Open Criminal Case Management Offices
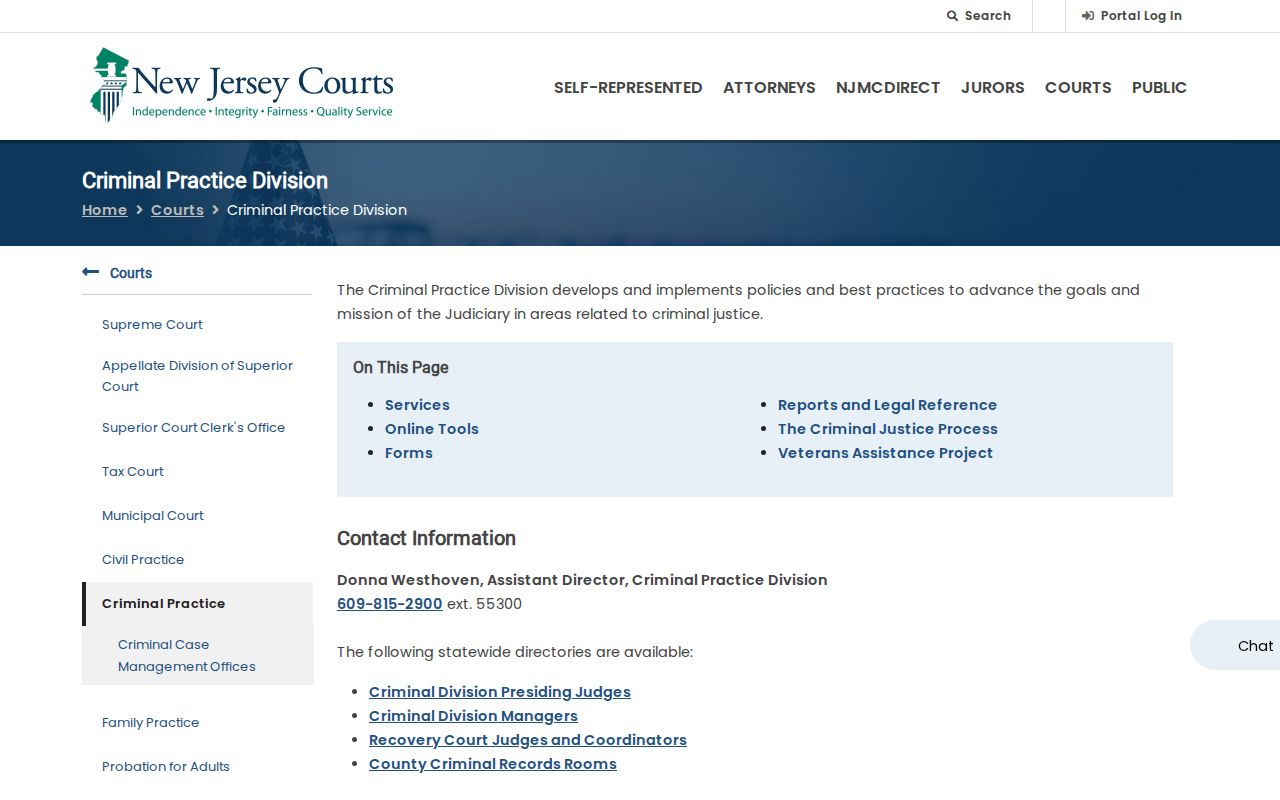1280x800 pixels. pyautogui.click(x=187, y=655)
